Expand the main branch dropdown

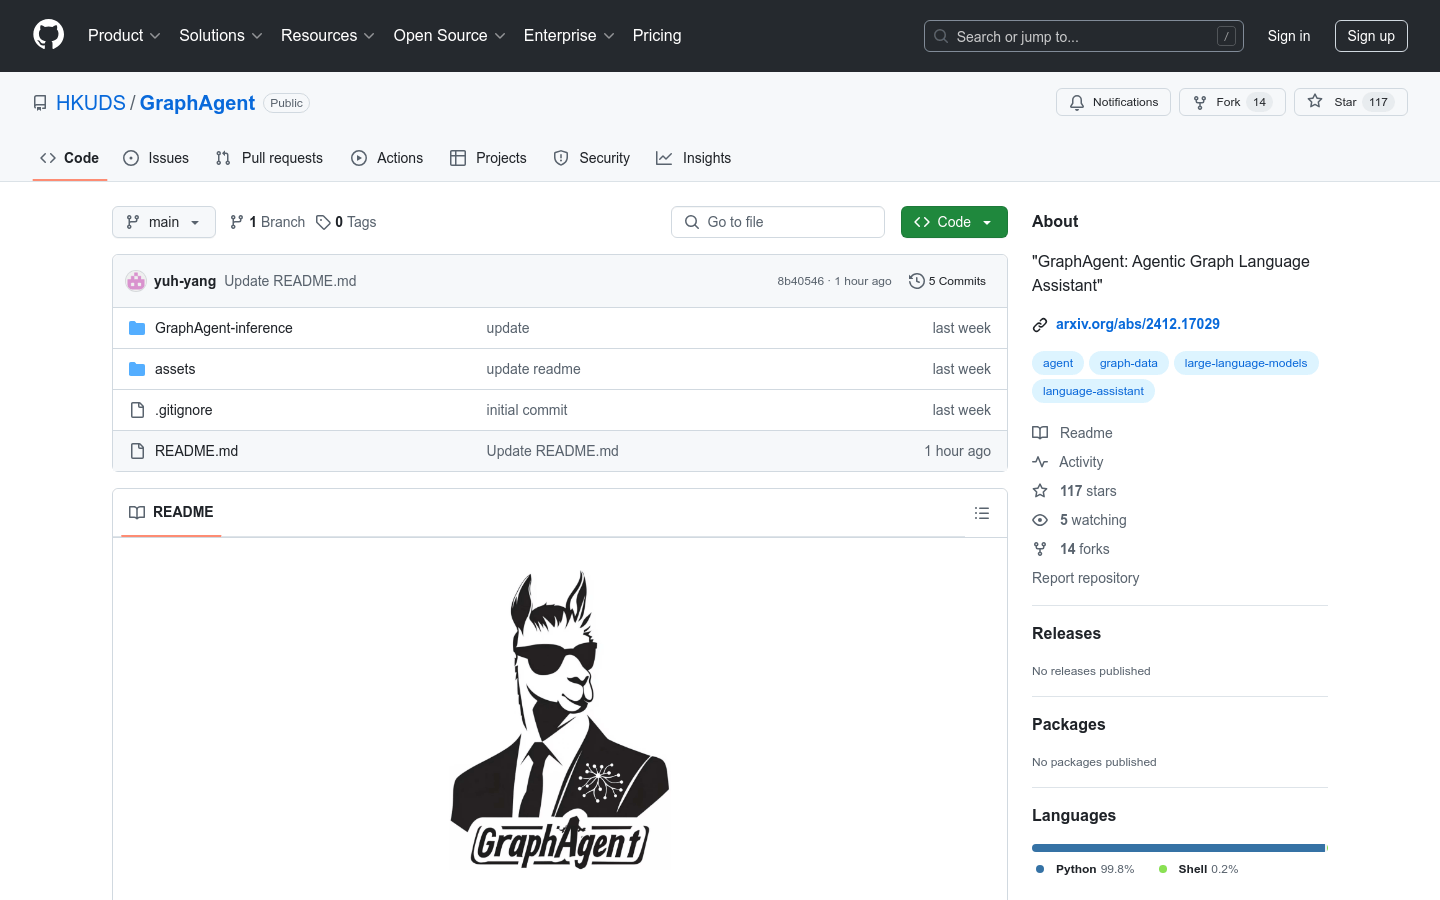[164, 222]
